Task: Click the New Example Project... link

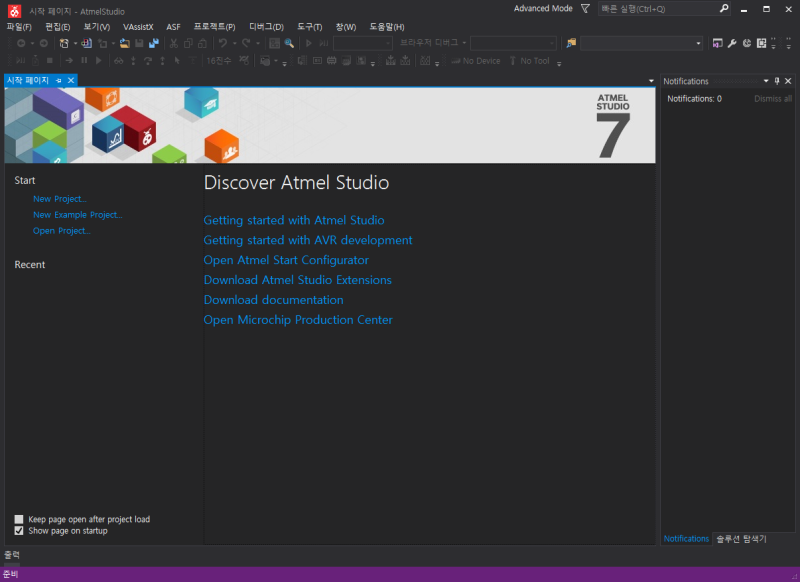Action: click(x=78, y=215)
